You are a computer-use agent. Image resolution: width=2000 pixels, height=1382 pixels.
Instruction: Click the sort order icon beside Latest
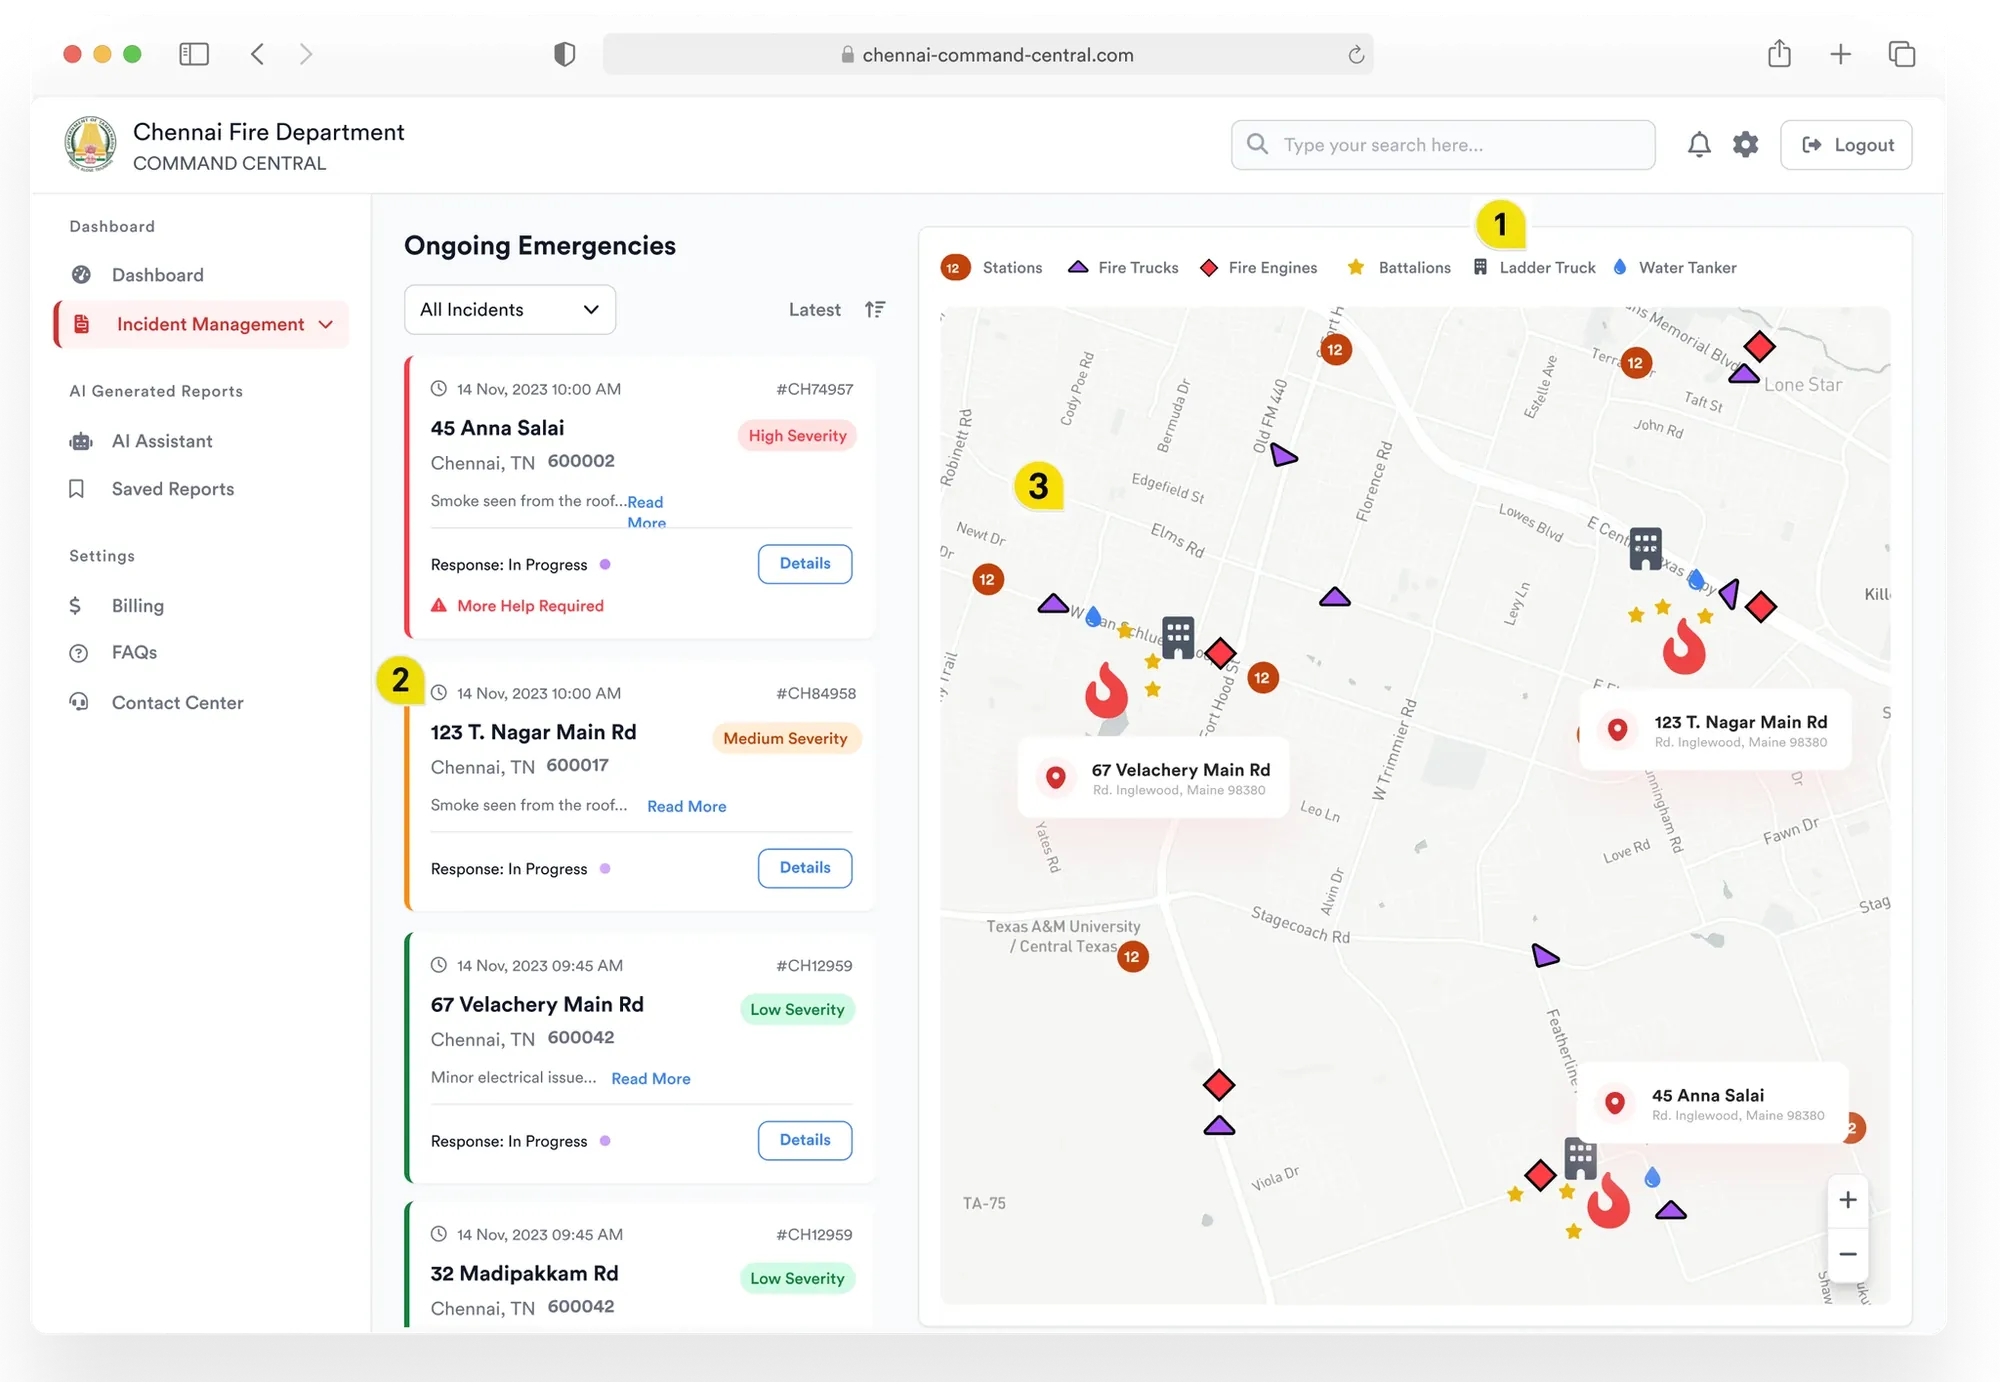tap(875, 310)
